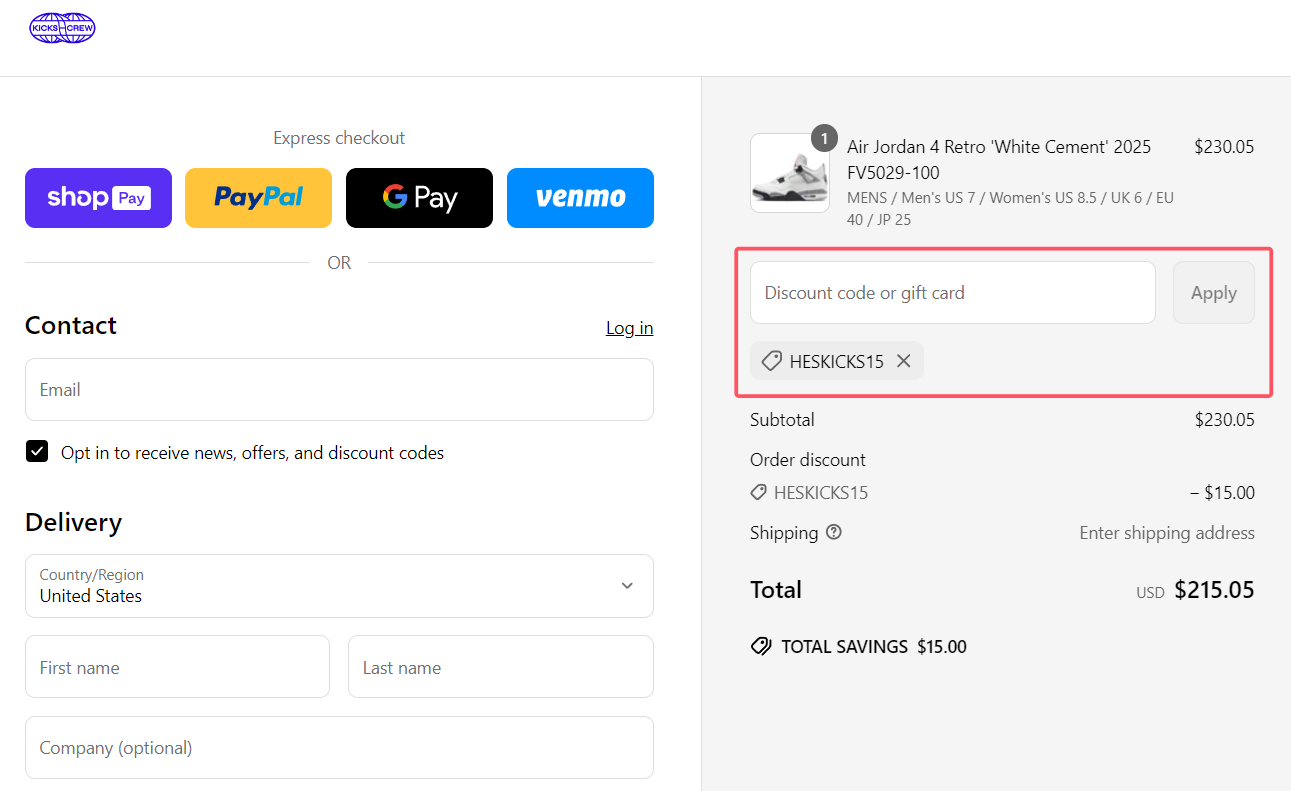Follow the Log in link
1291x791 pixels.
click(629, 328)
